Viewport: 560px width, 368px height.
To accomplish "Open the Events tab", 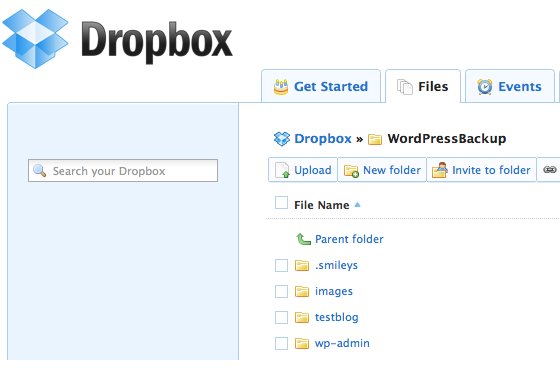I will [510, 86].
